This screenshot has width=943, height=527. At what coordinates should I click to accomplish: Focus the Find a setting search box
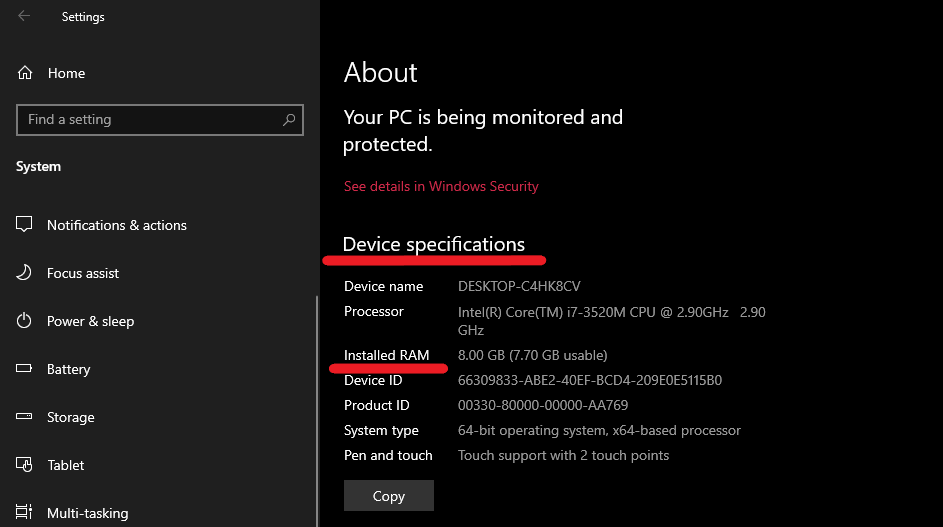click(x=160, y=120)
